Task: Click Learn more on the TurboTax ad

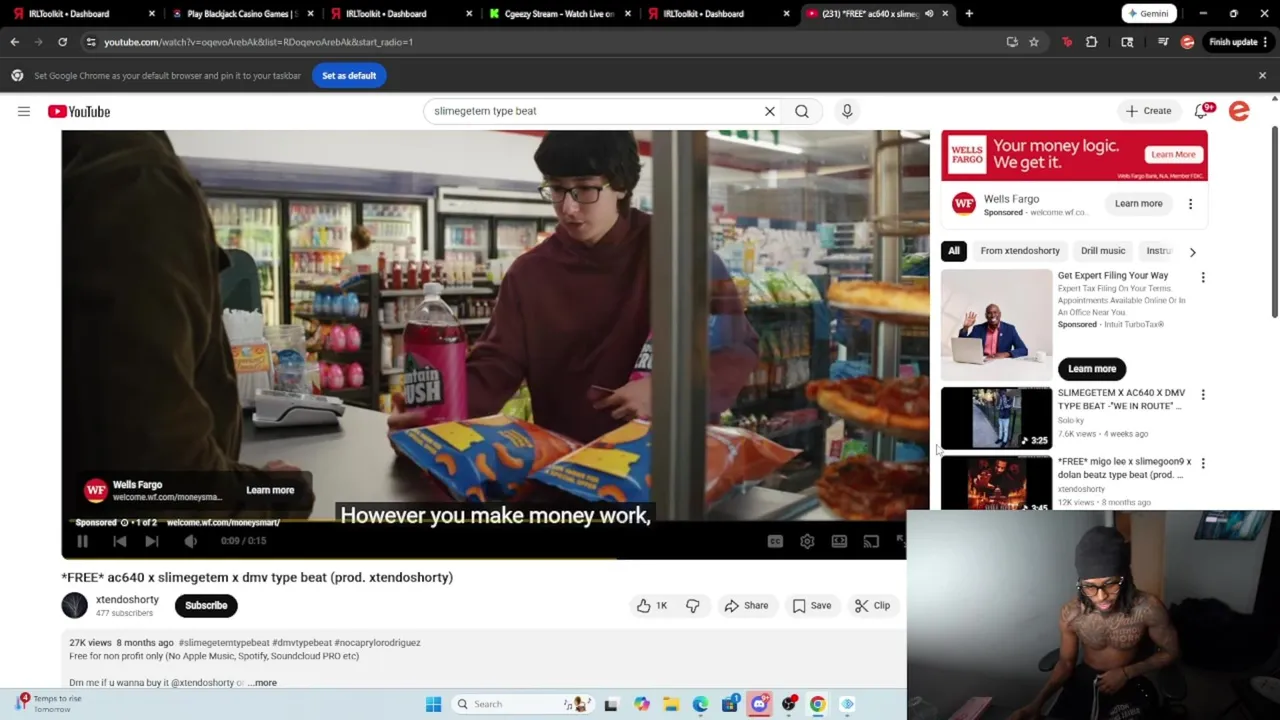Action: click(1092, 369)
